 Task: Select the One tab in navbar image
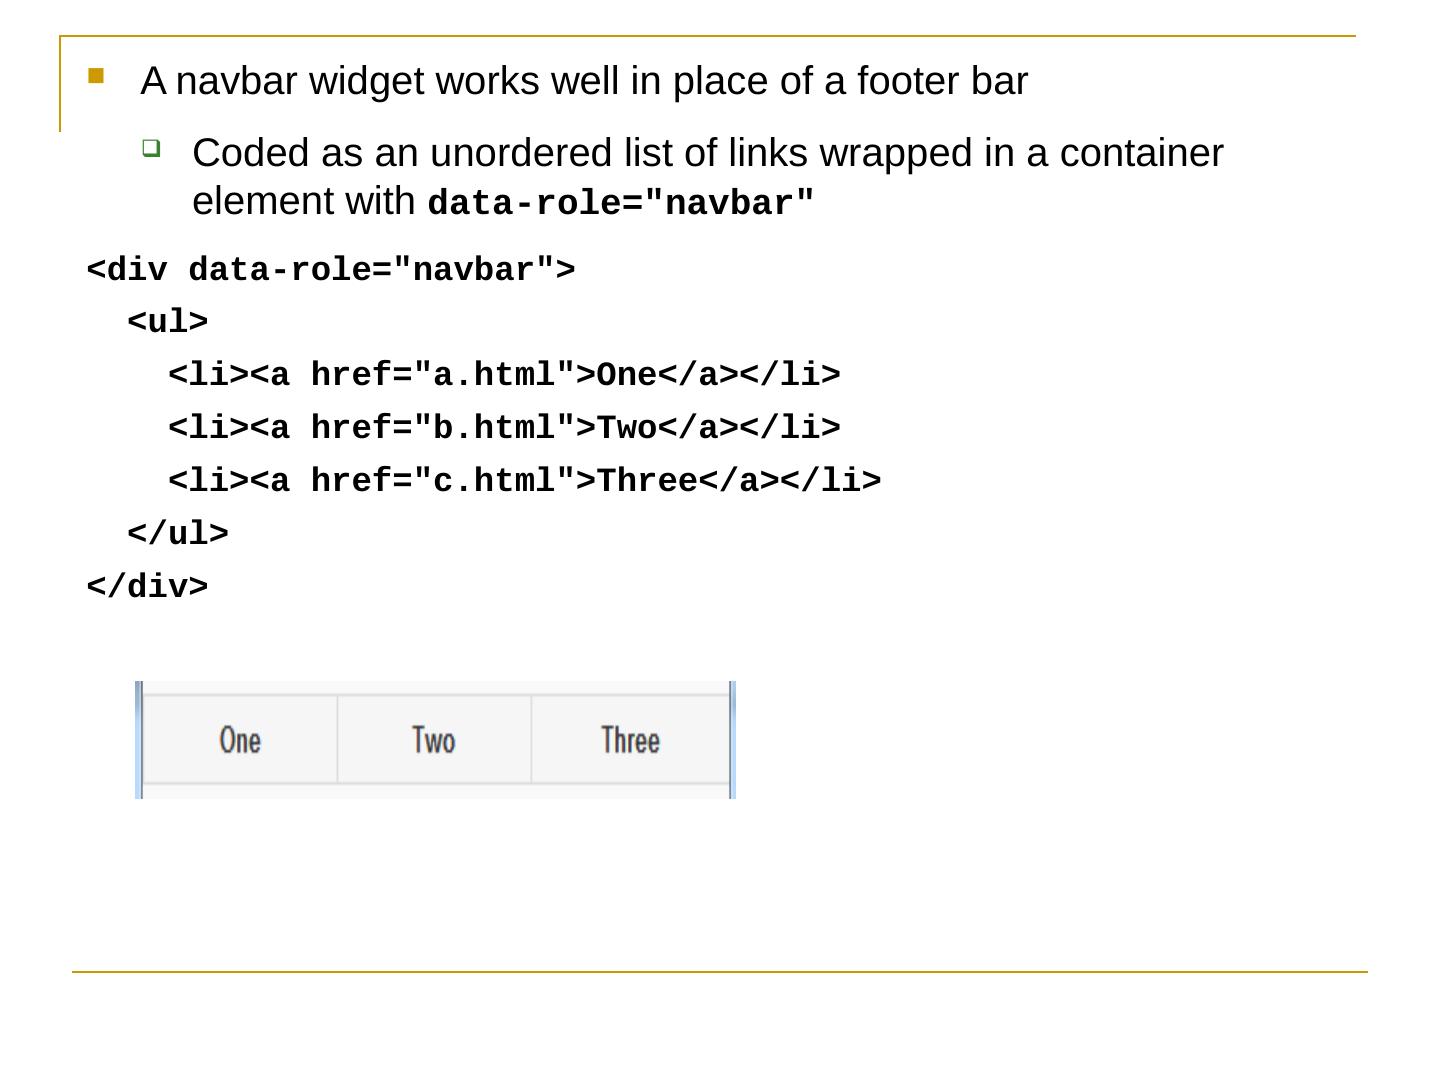[x=240, y=740]
